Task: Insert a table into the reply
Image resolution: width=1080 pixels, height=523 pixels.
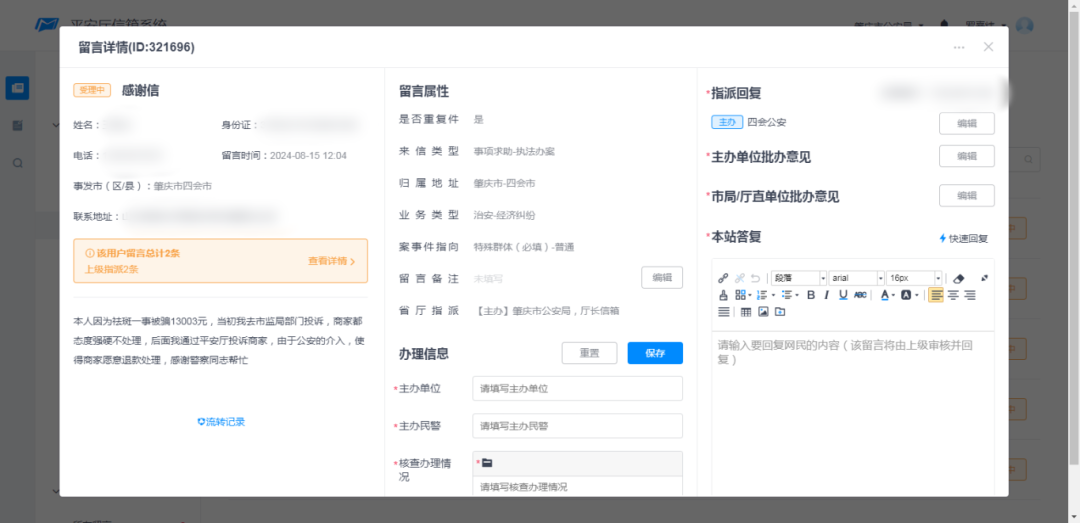Action: [x=746, y=312]
